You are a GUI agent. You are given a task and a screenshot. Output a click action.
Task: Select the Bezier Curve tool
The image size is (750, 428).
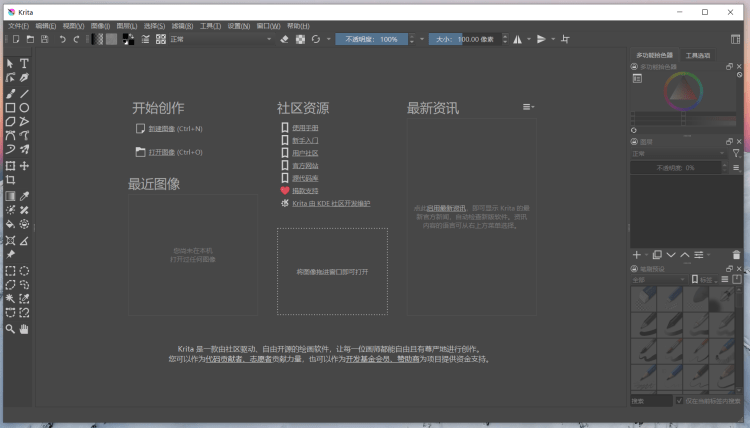click(x=10, y=135)
